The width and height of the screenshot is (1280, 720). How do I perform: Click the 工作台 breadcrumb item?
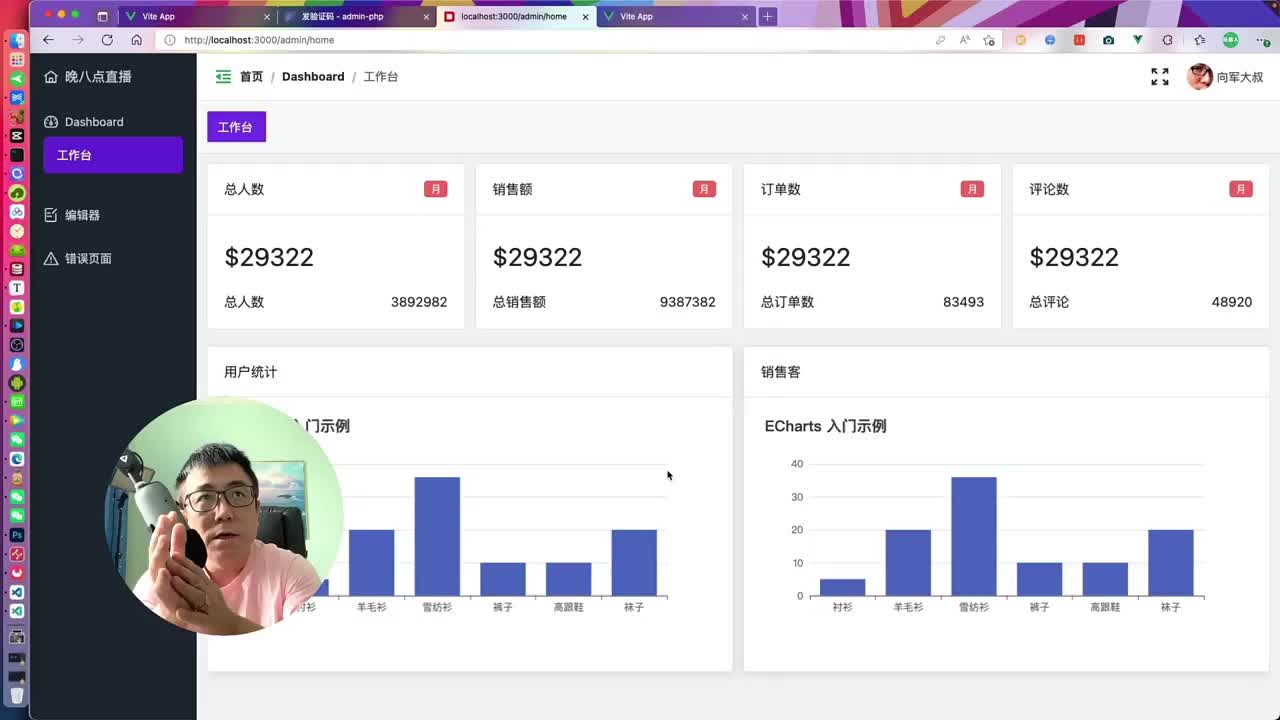381,77
